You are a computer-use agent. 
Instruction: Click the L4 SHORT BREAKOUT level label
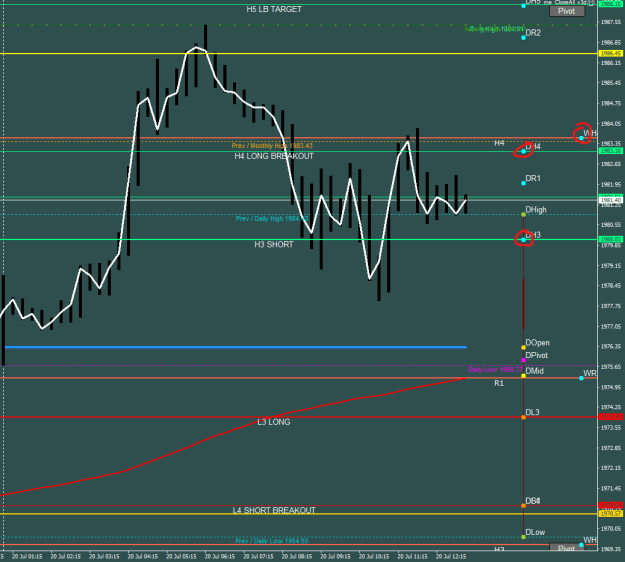click(x=274, y=511)
